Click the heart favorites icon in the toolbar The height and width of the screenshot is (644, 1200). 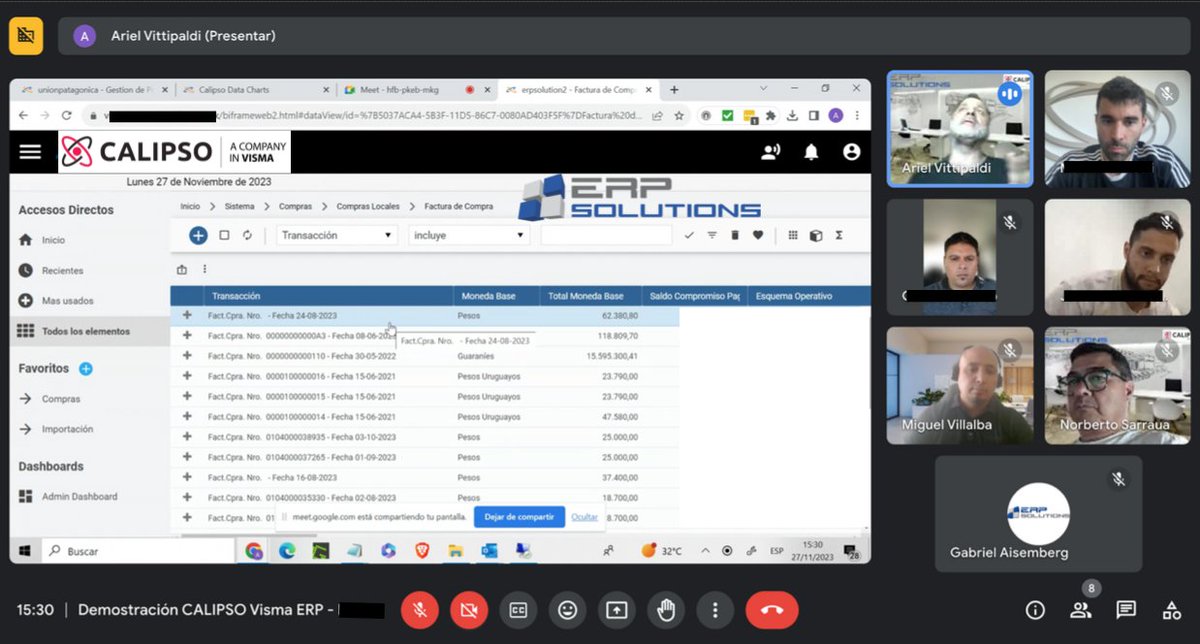point(758,235)
